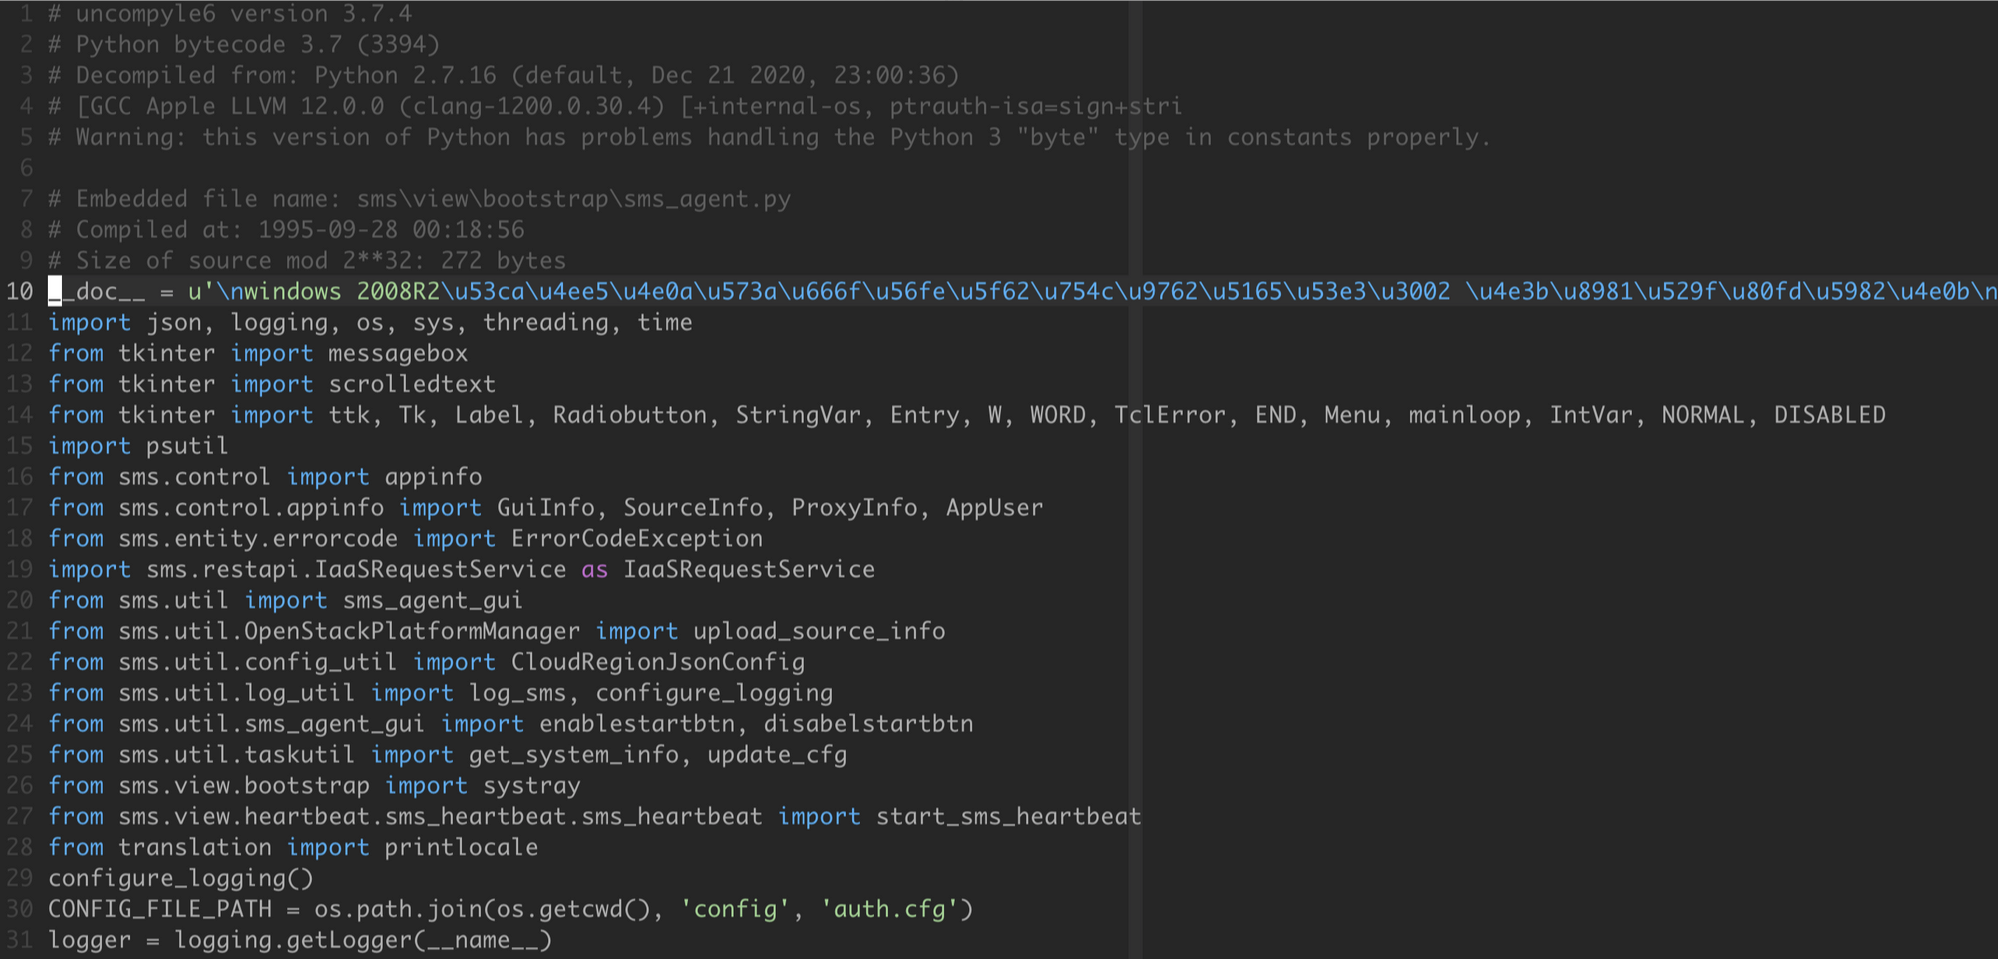Image resolution: width=1998 pixels, height=959 pixels.
Task: Click 'sms_agent_gui' at the end of line 20
Action: 433,601
